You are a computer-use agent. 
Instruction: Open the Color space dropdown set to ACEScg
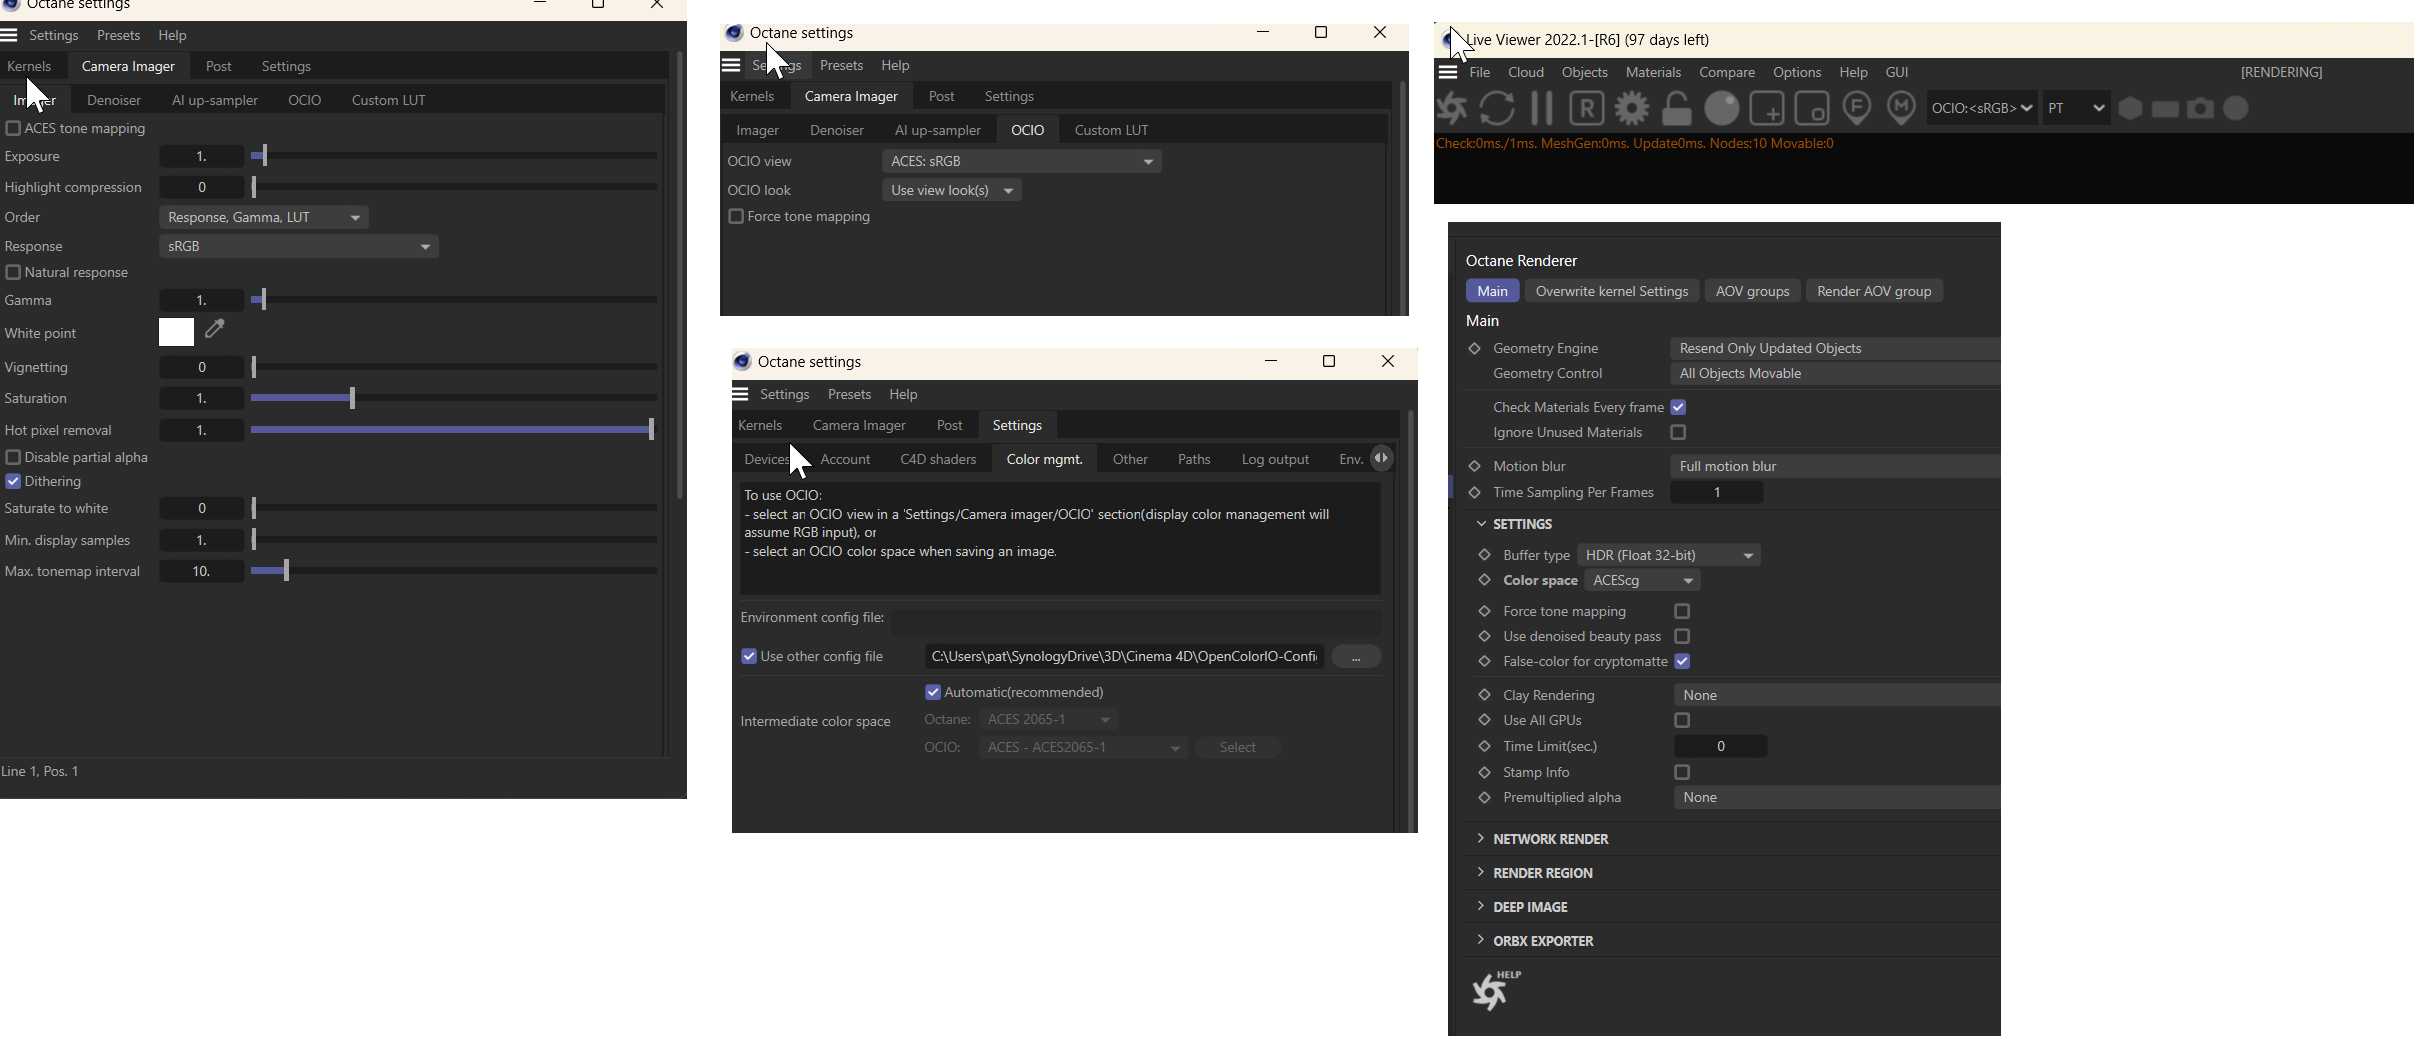pos(1643,580)
